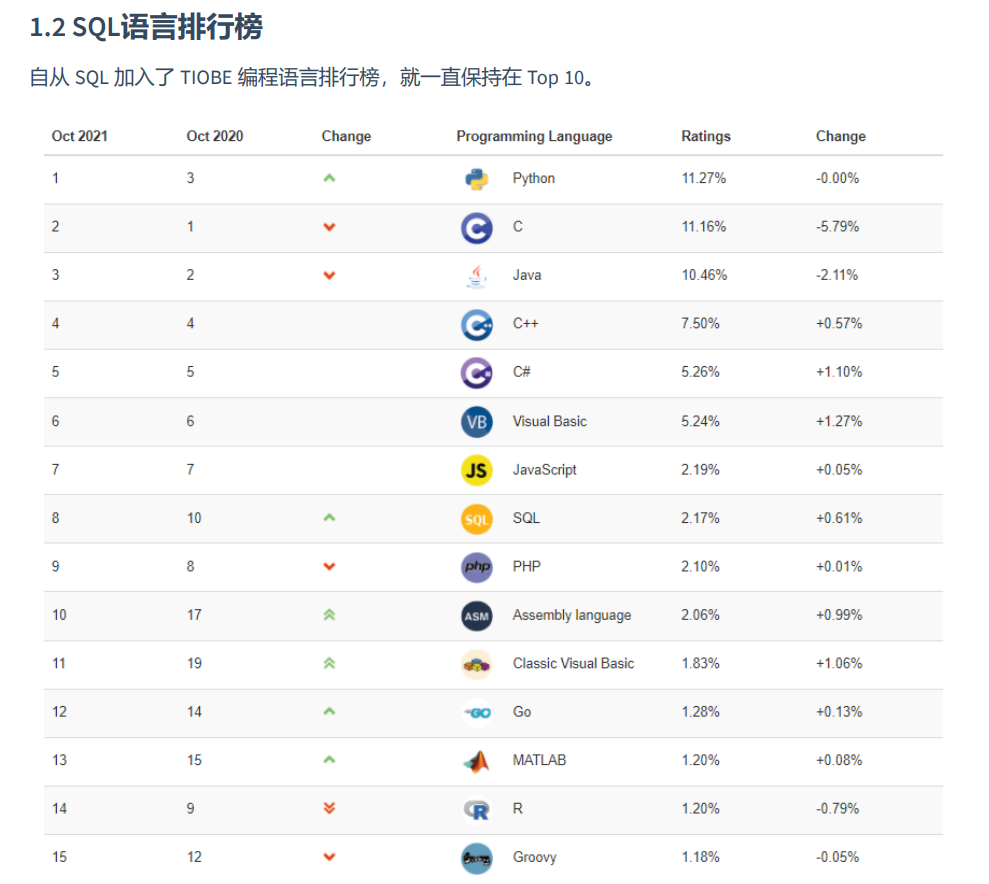The image size is (989, 884).
Task: Click the 'C#' language name
Action: click(522, 372)
